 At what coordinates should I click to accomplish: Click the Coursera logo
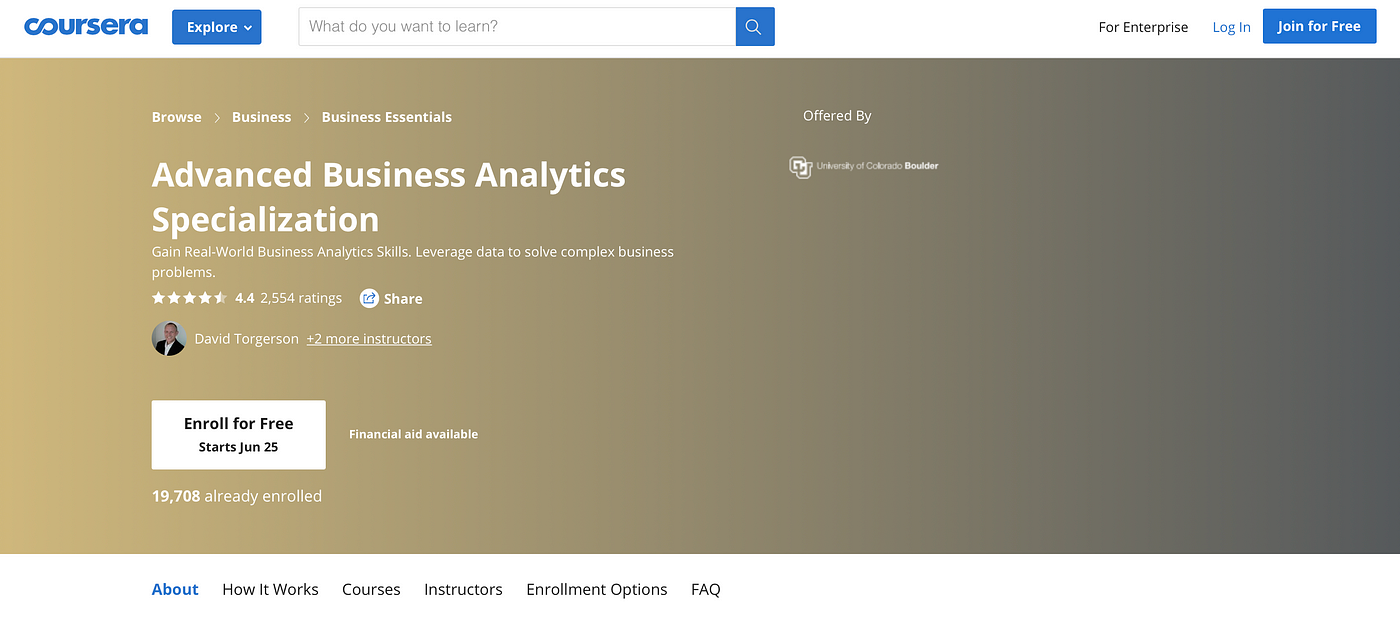(x=86, y=27)
